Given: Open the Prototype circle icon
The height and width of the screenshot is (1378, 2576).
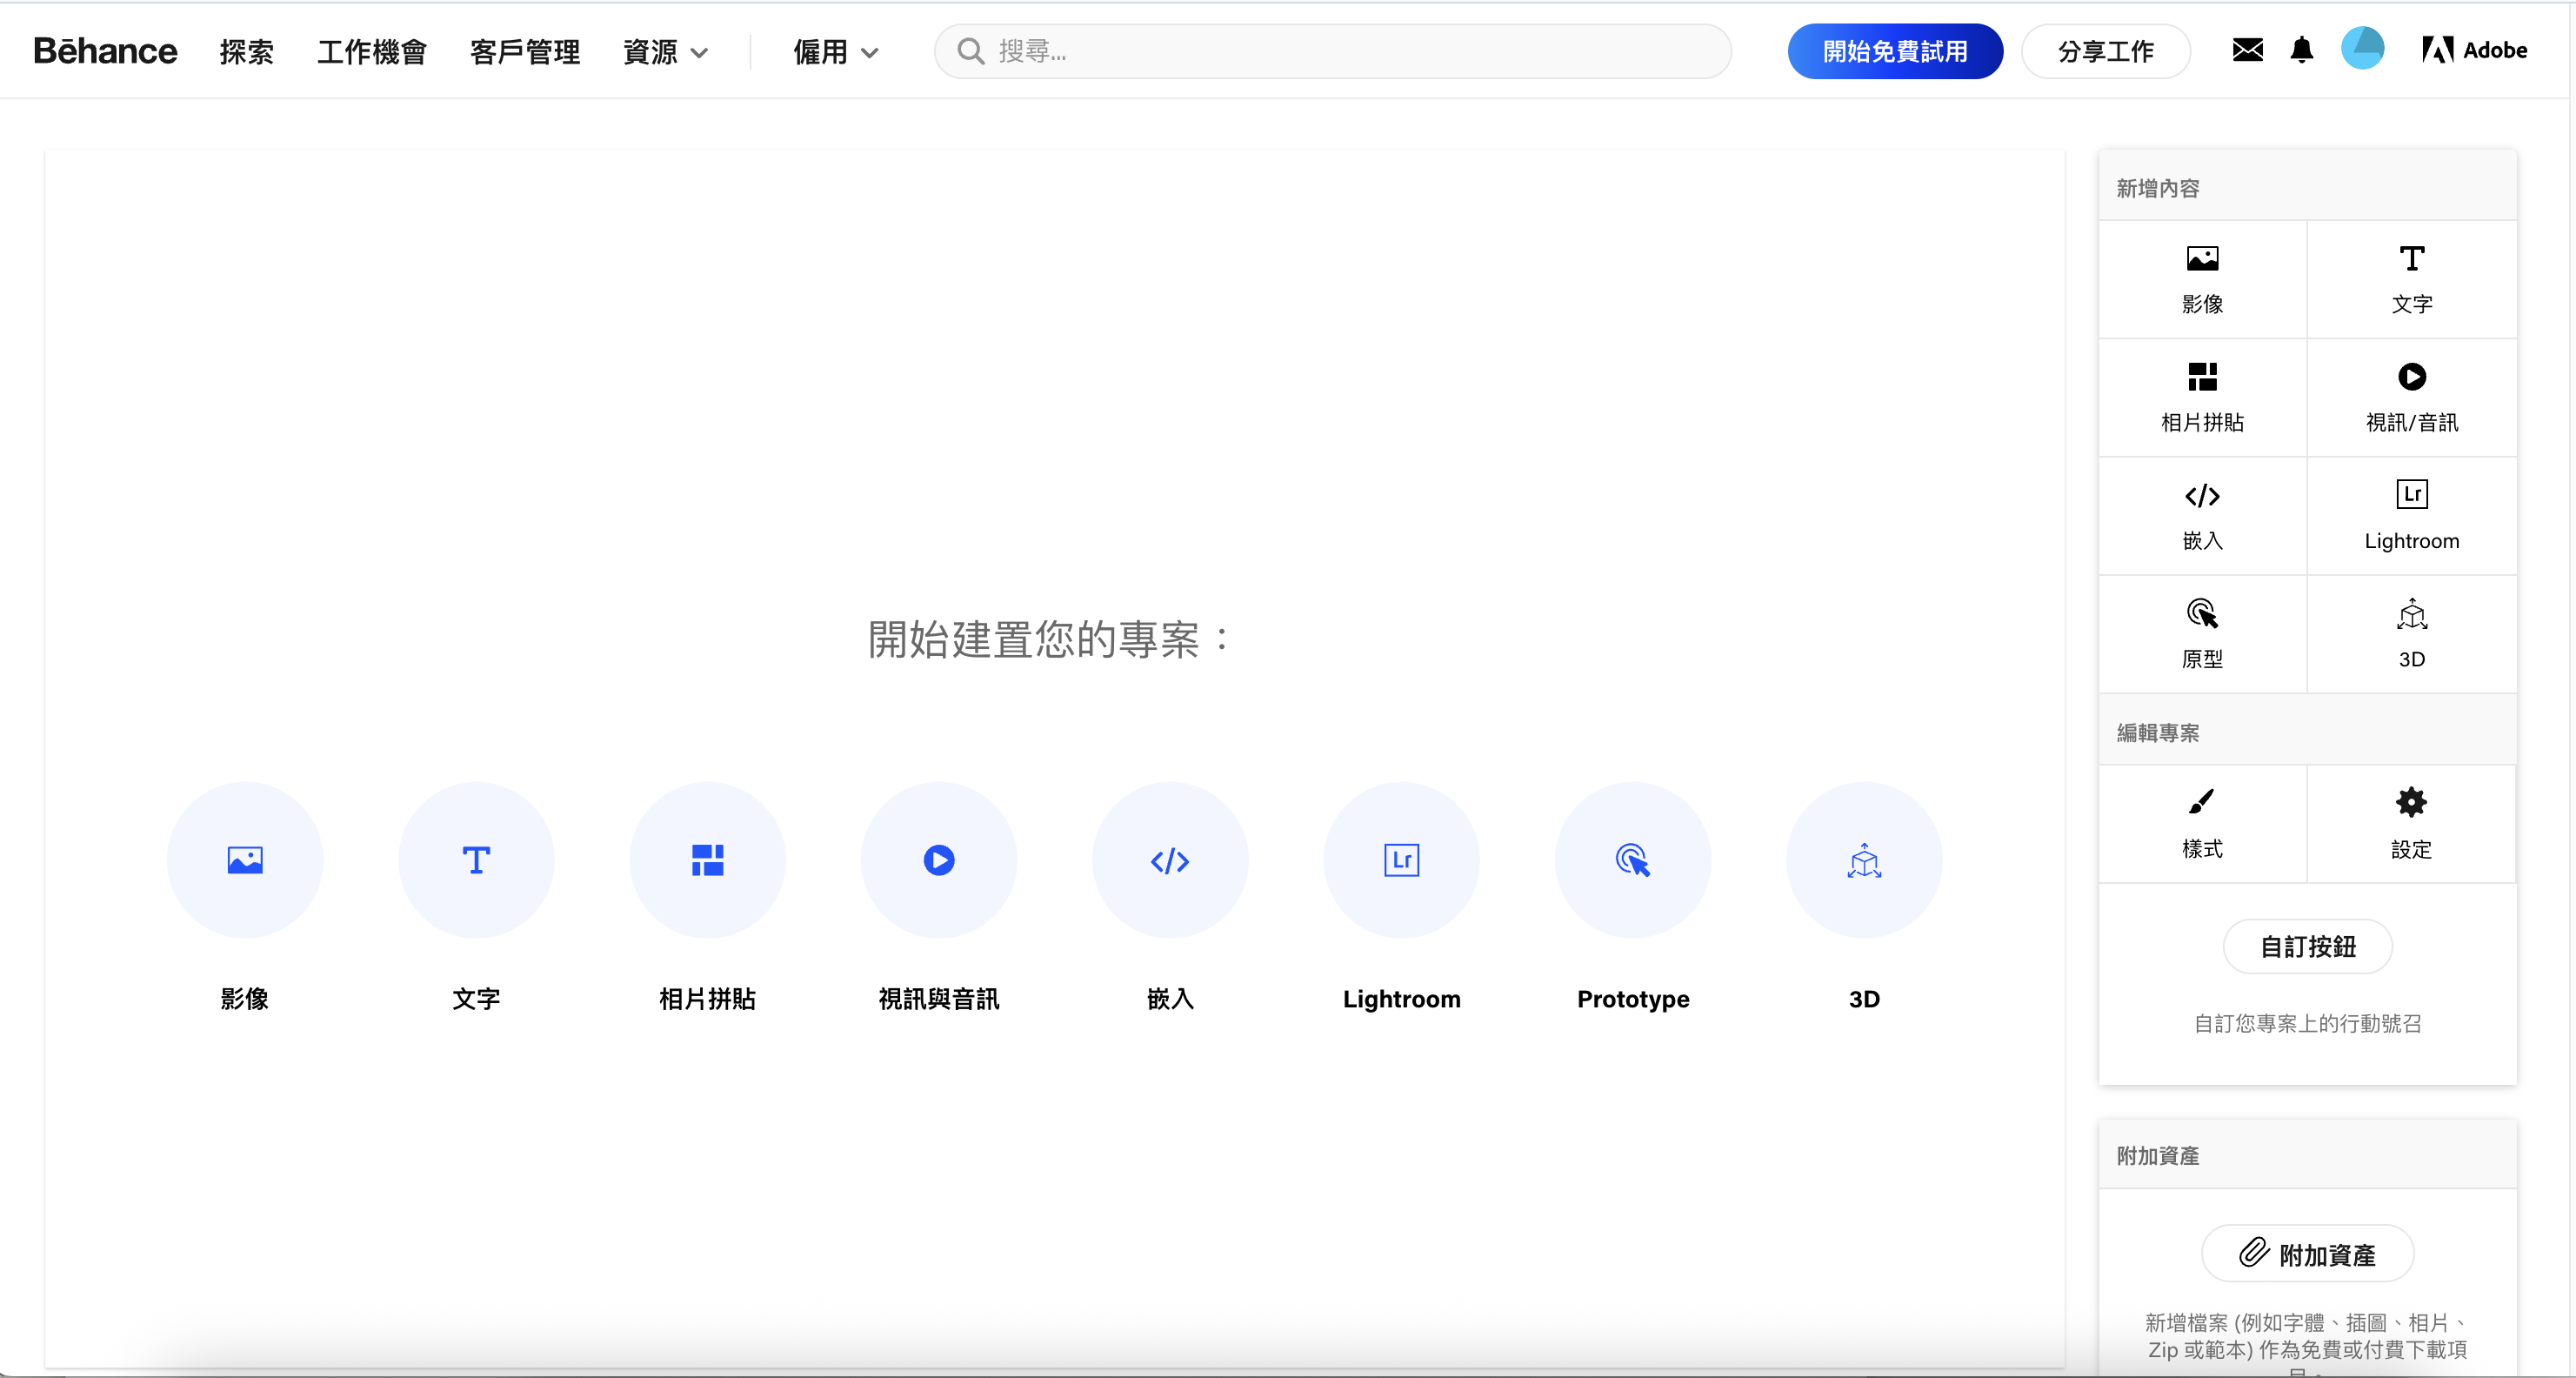Looking at the screenshot, I should click(1632, 860).
